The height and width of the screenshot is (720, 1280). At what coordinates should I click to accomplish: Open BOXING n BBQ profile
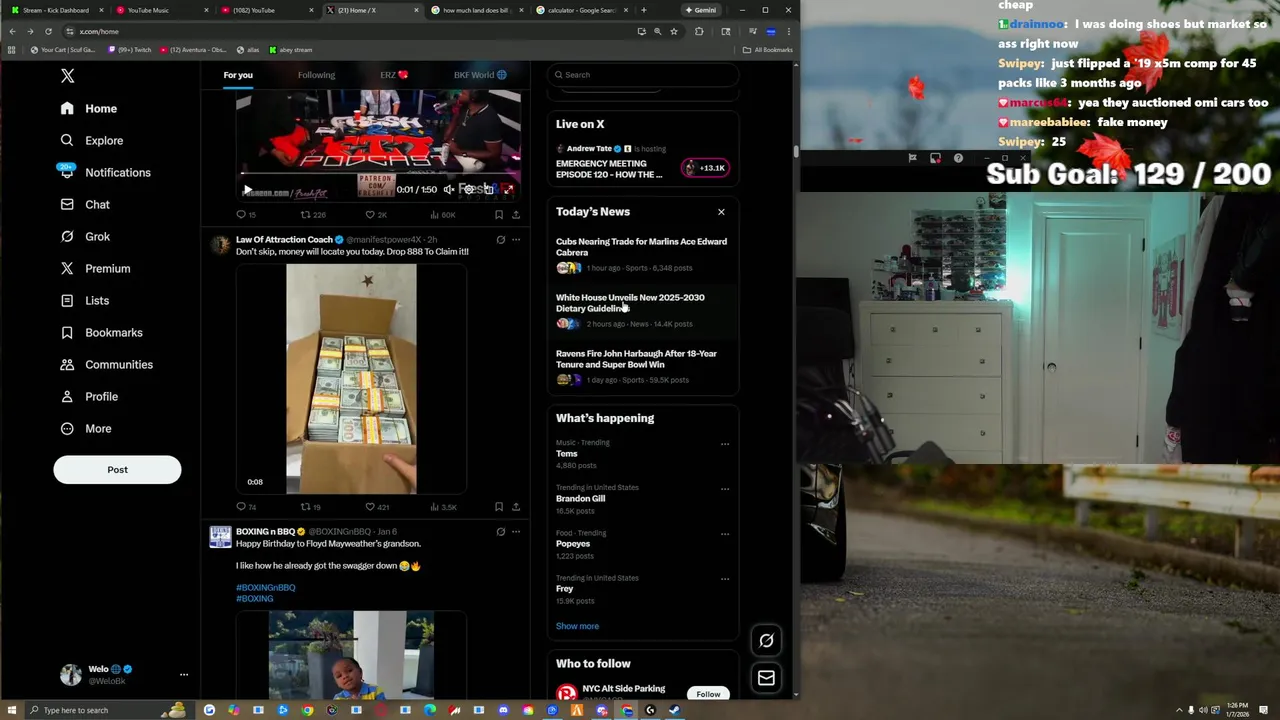click(265, 532)
